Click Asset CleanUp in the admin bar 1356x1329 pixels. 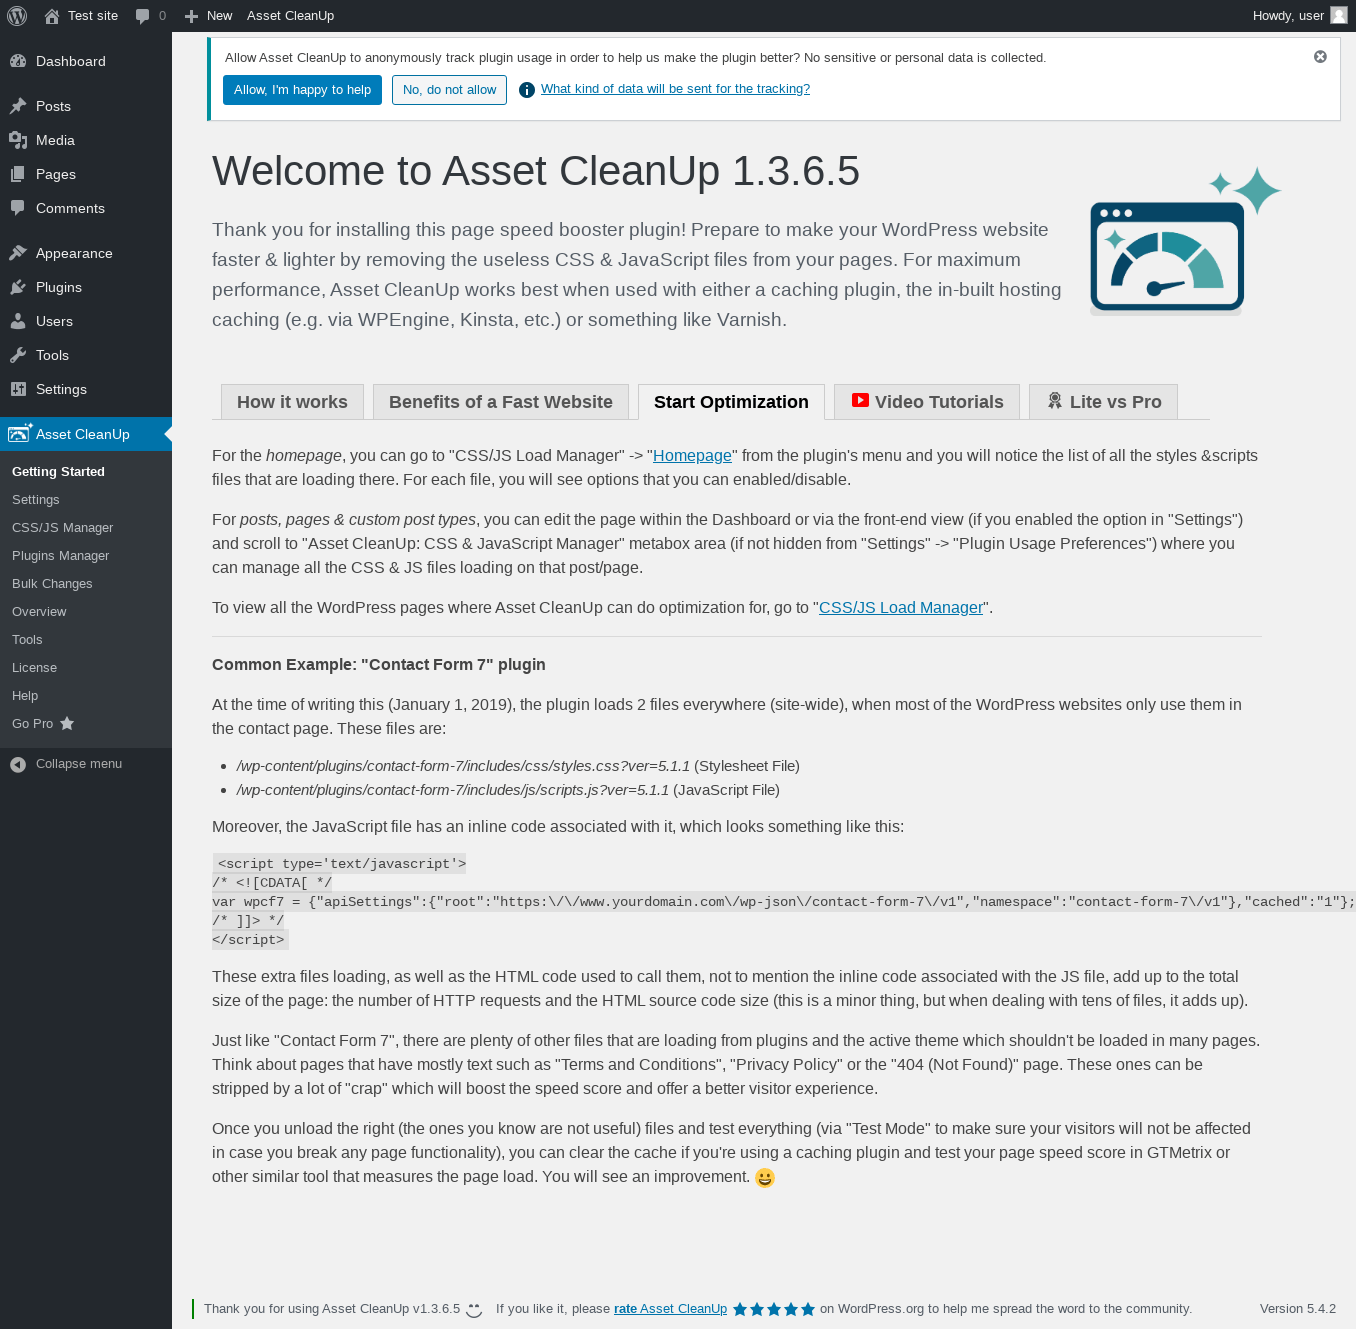[290, 16]
